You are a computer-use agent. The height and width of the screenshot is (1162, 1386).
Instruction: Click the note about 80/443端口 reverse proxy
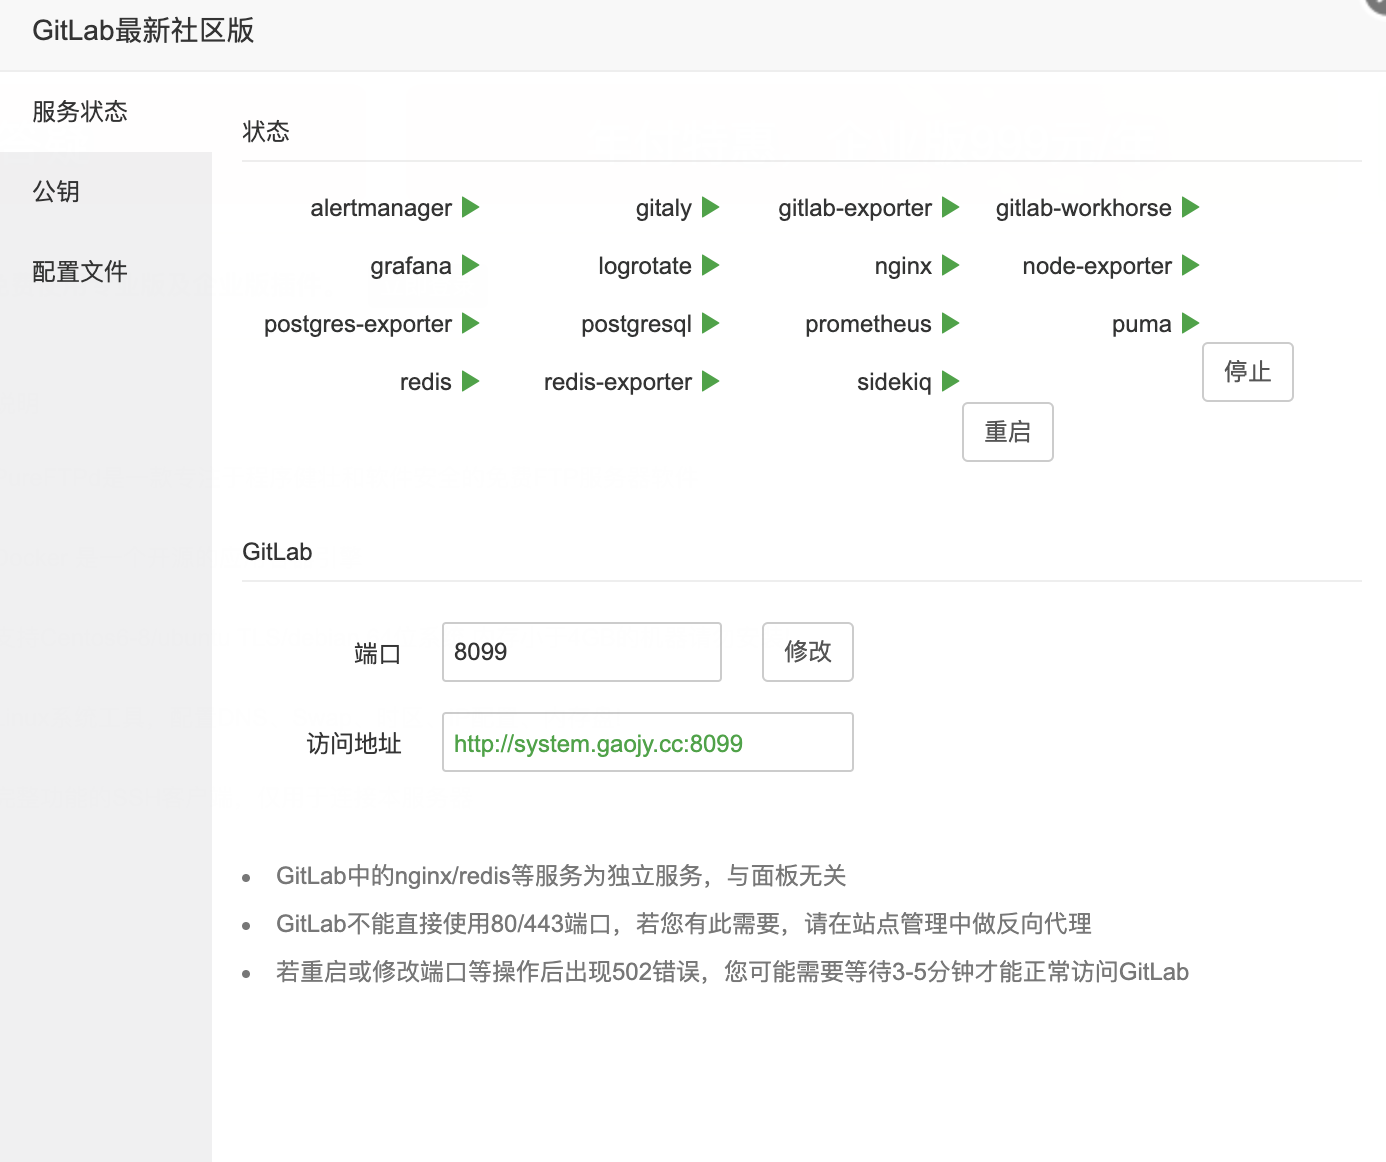tap(684, 924)
